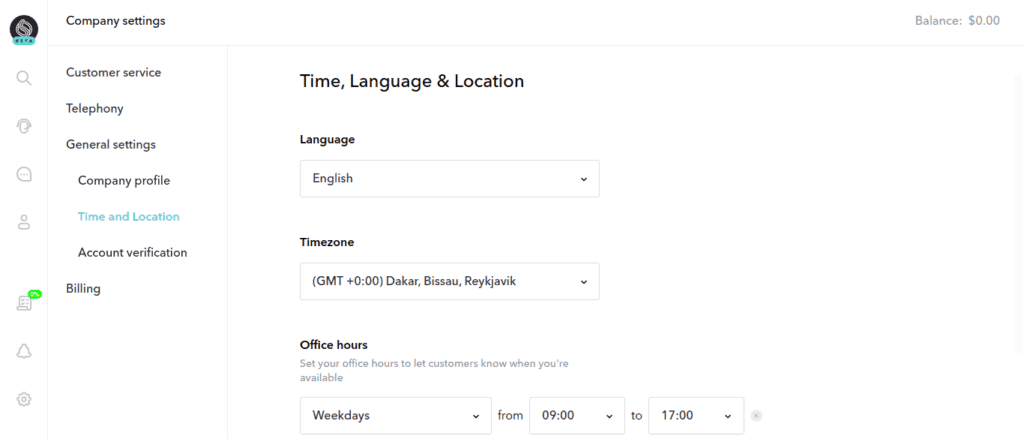Go to Company profile
This screenshot has width=1024, height=439.
click(x=124, y=180)
